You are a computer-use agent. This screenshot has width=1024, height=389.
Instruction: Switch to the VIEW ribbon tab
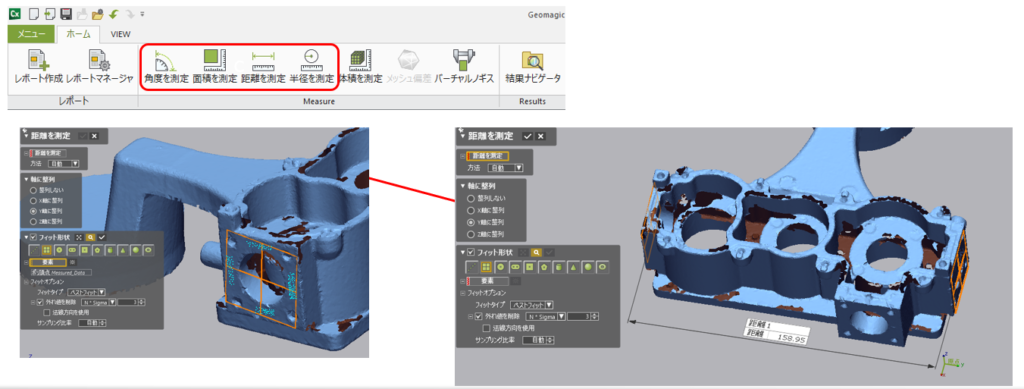pyautogui.click(x=120, y=34)
